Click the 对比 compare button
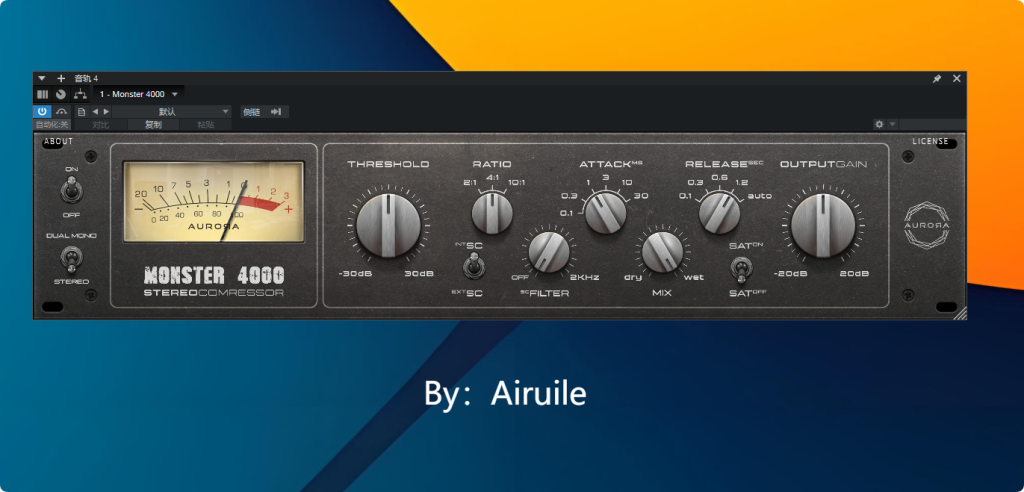The width and height of the screenshot is (1024, 492). point(101,125)
